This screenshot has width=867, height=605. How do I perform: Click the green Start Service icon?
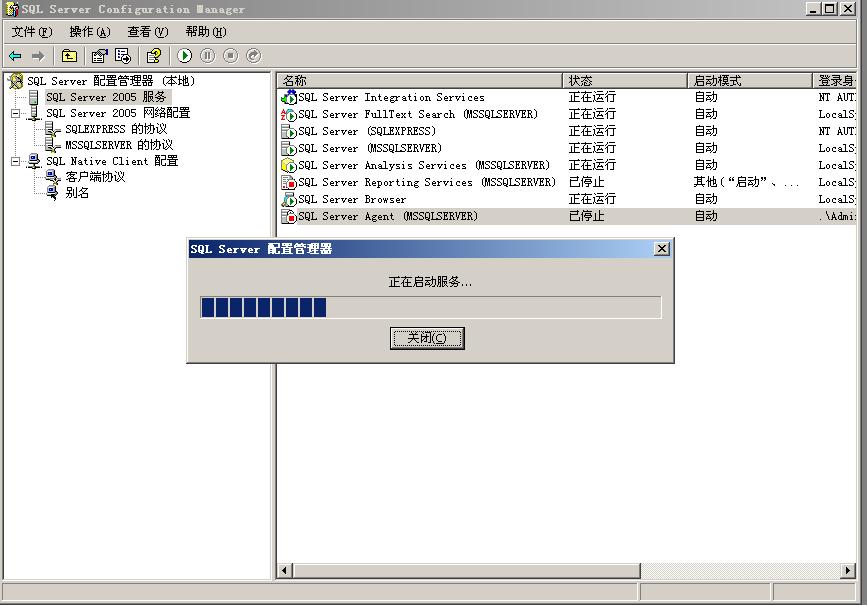pos(185,56)
